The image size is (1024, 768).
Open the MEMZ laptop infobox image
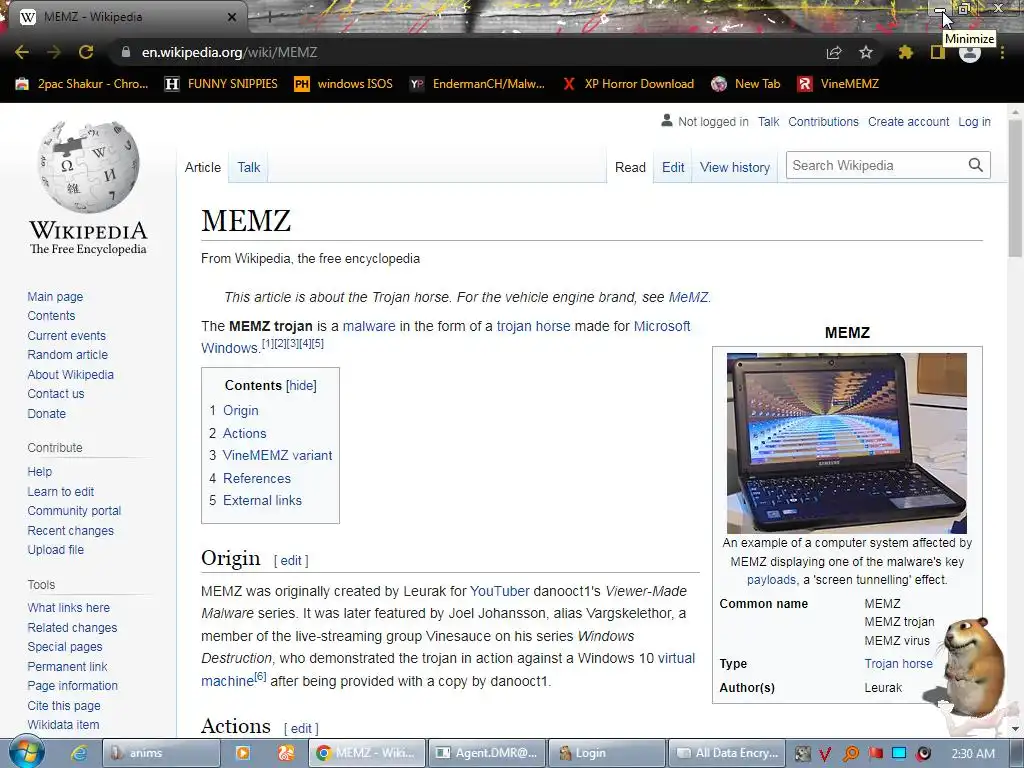(846, 443)
